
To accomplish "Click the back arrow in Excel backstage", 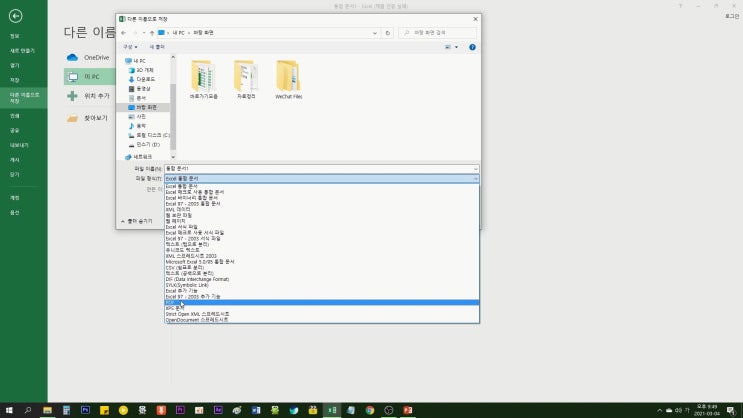I will (15, 16).
